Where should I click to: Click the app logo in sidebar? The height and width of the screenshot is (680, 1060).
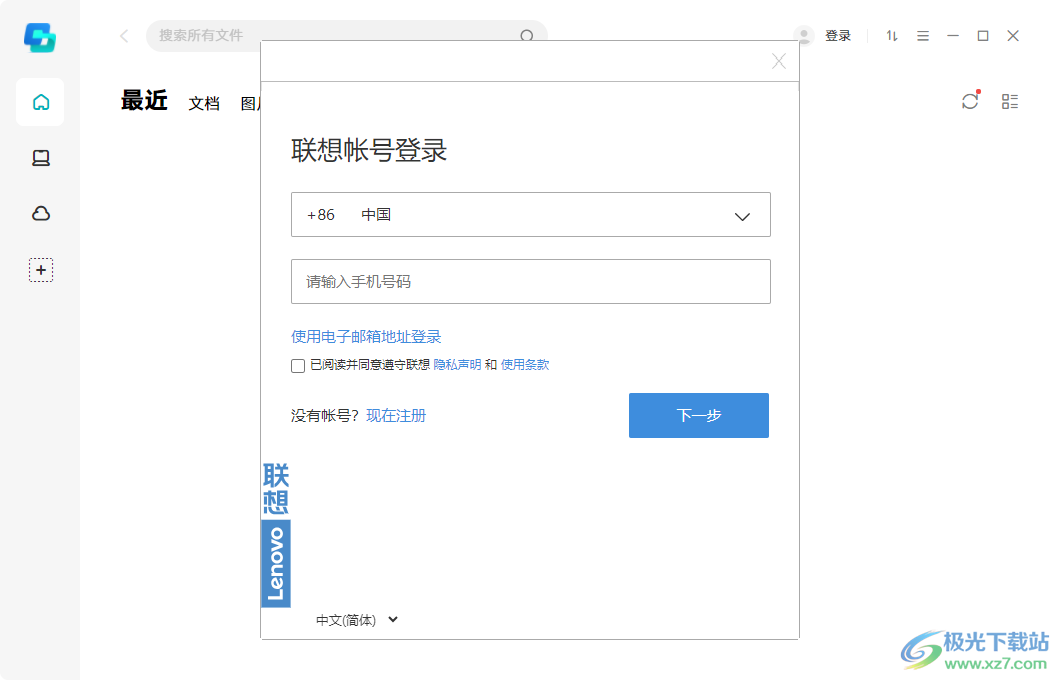click(x=40, y=37)
